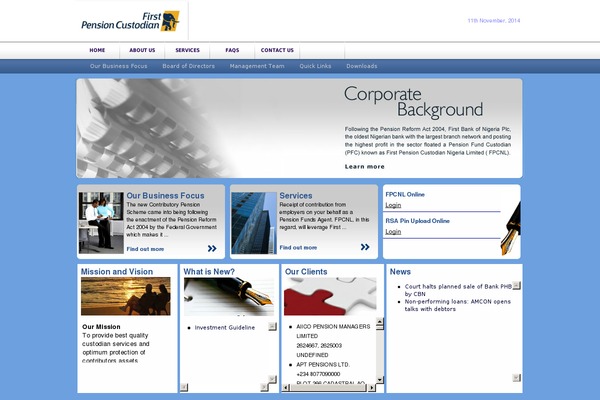Click bottom-left scroll arrow in What is New box
This screenshot has width=600, height=400.
(x=184, y=387)
